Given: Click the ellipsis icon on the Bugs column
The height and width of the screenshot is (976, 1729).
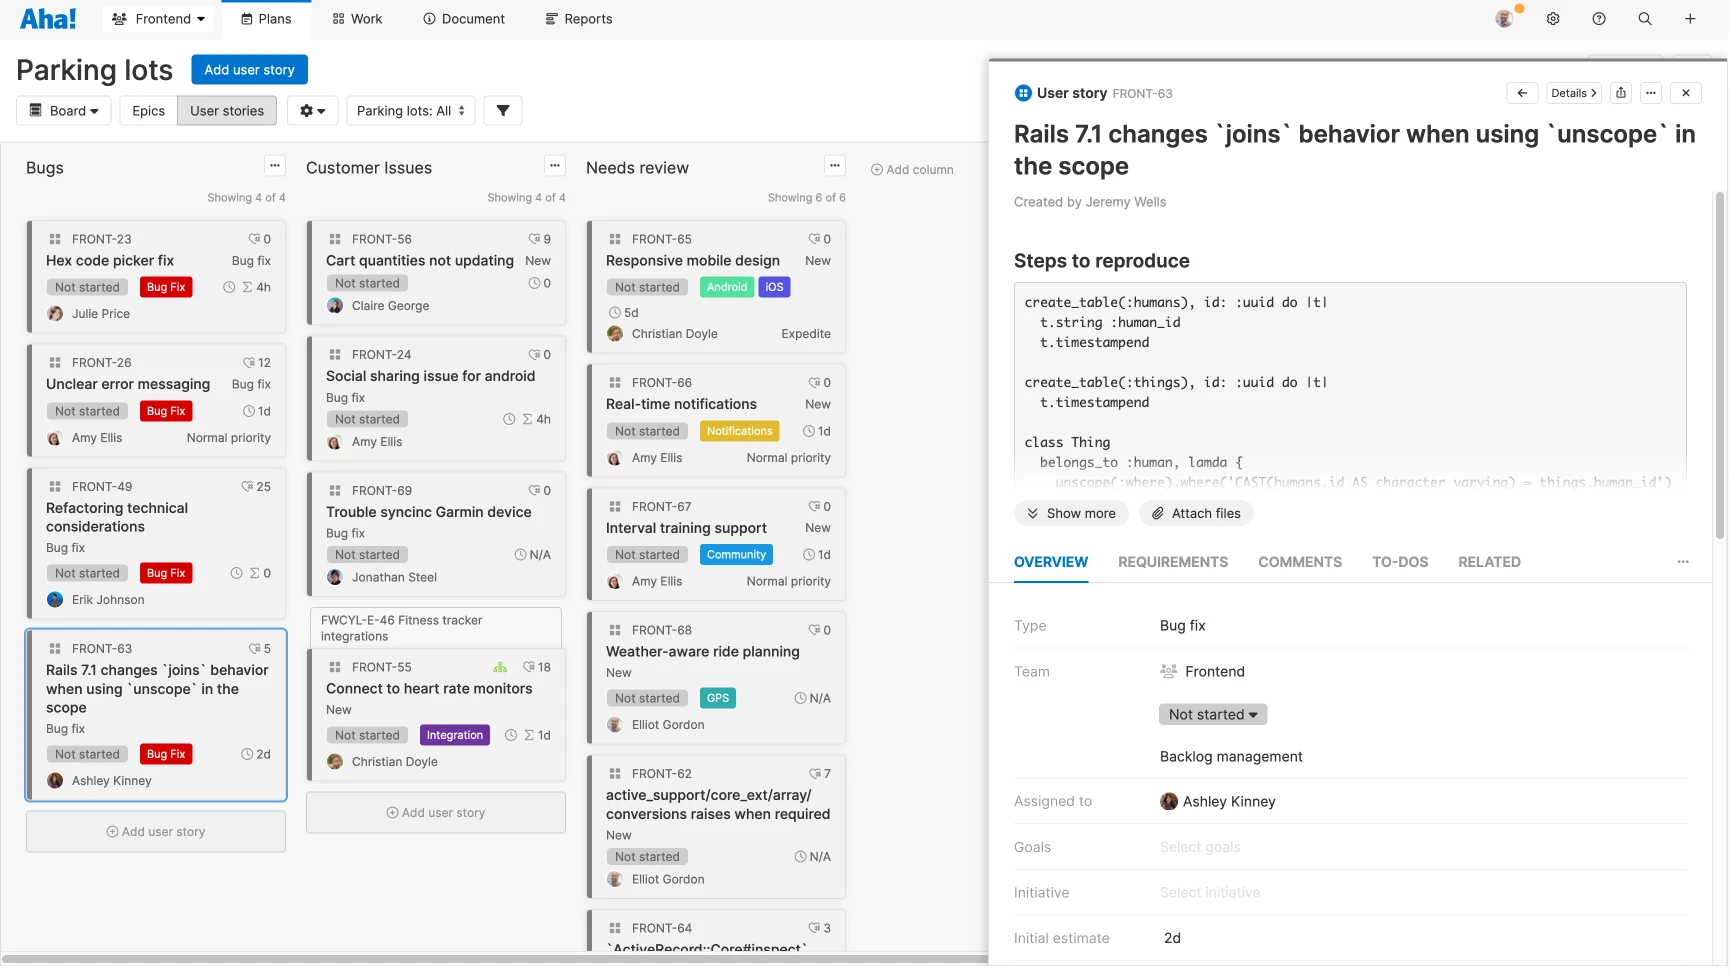Looking at the screenshot, I should (x=274, y=165).
